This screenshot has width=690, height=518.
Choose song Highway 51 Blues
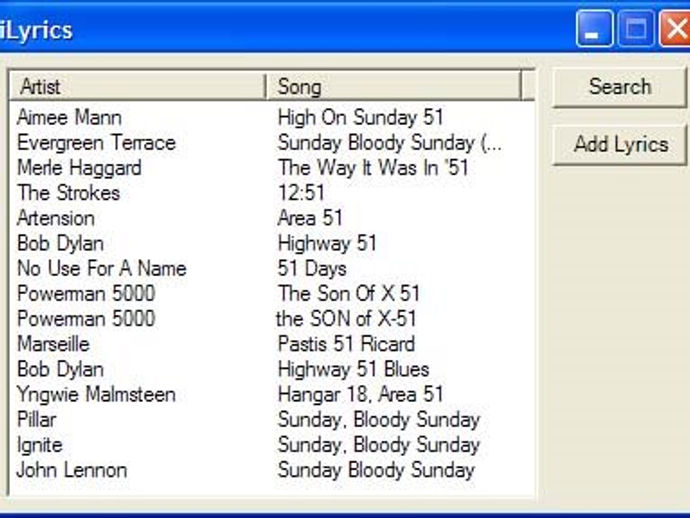coord(353,369)
